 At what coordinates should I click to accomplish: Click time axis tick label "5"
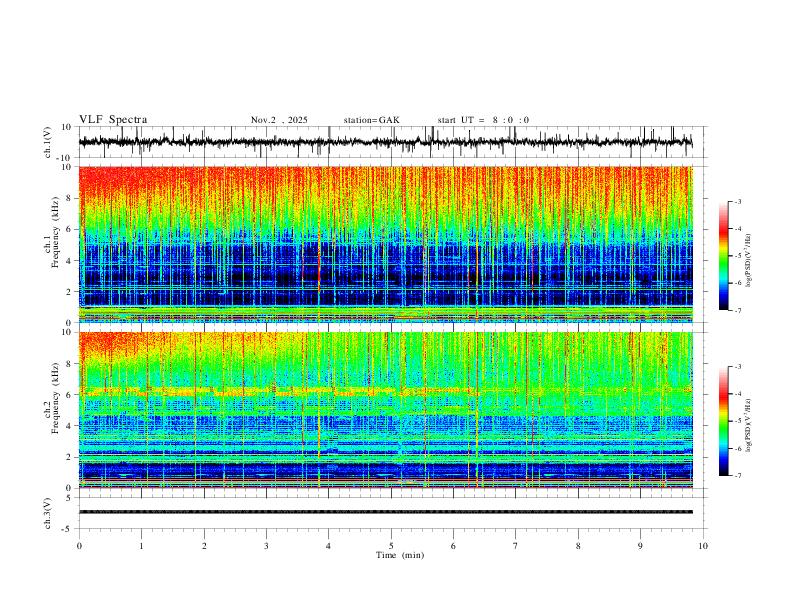(391, 546)
